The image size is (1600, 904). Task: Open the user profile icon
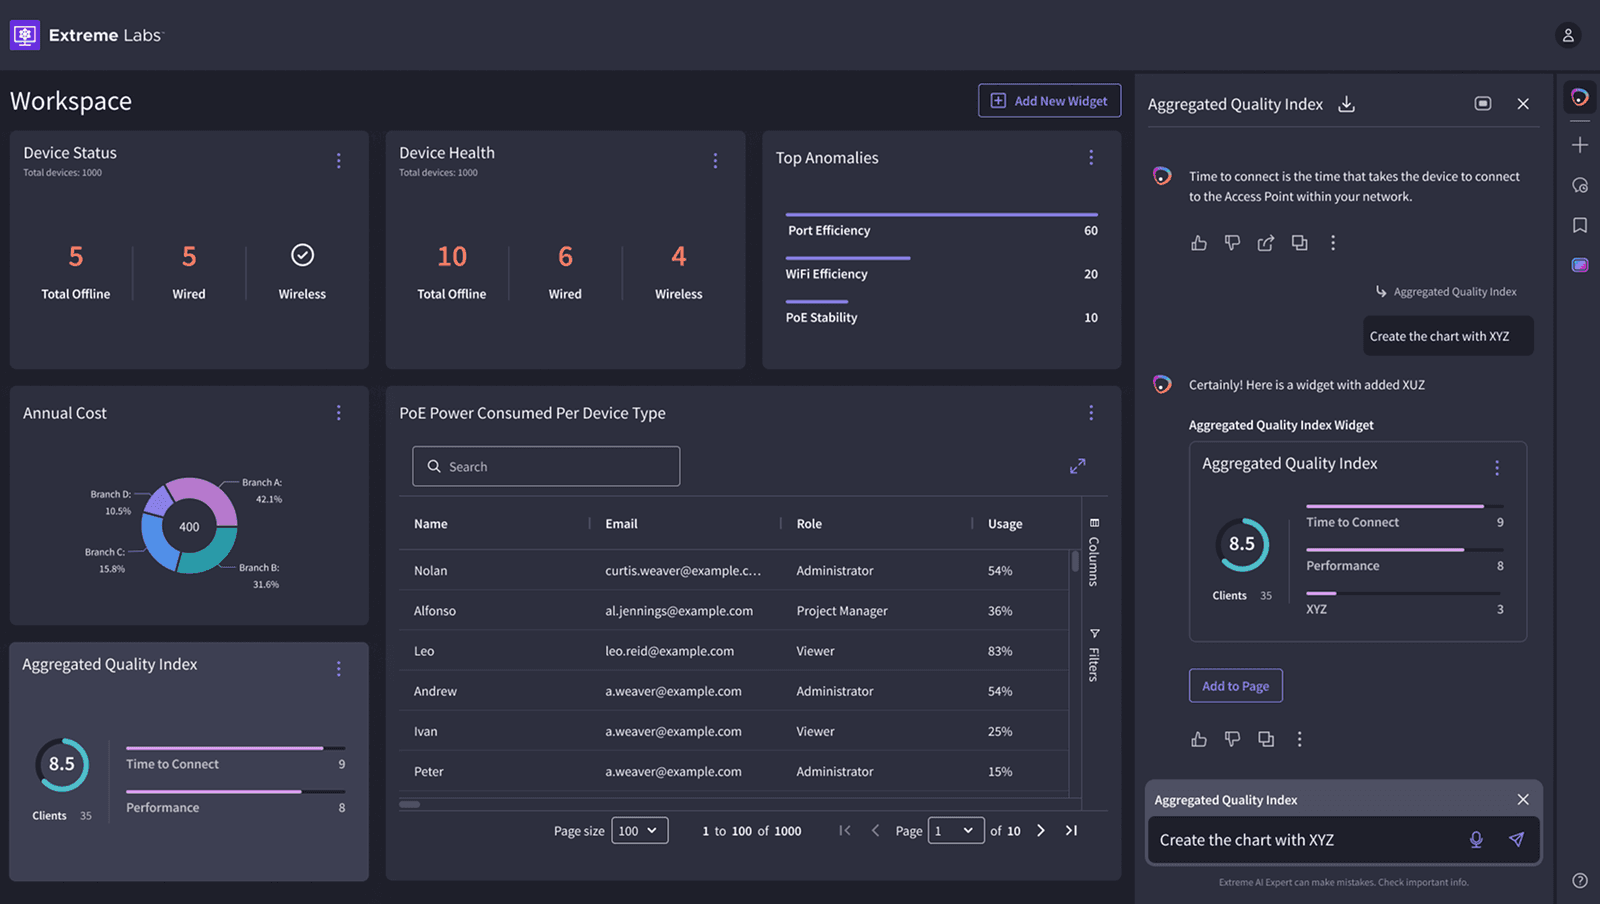(x=1568, y=35)
